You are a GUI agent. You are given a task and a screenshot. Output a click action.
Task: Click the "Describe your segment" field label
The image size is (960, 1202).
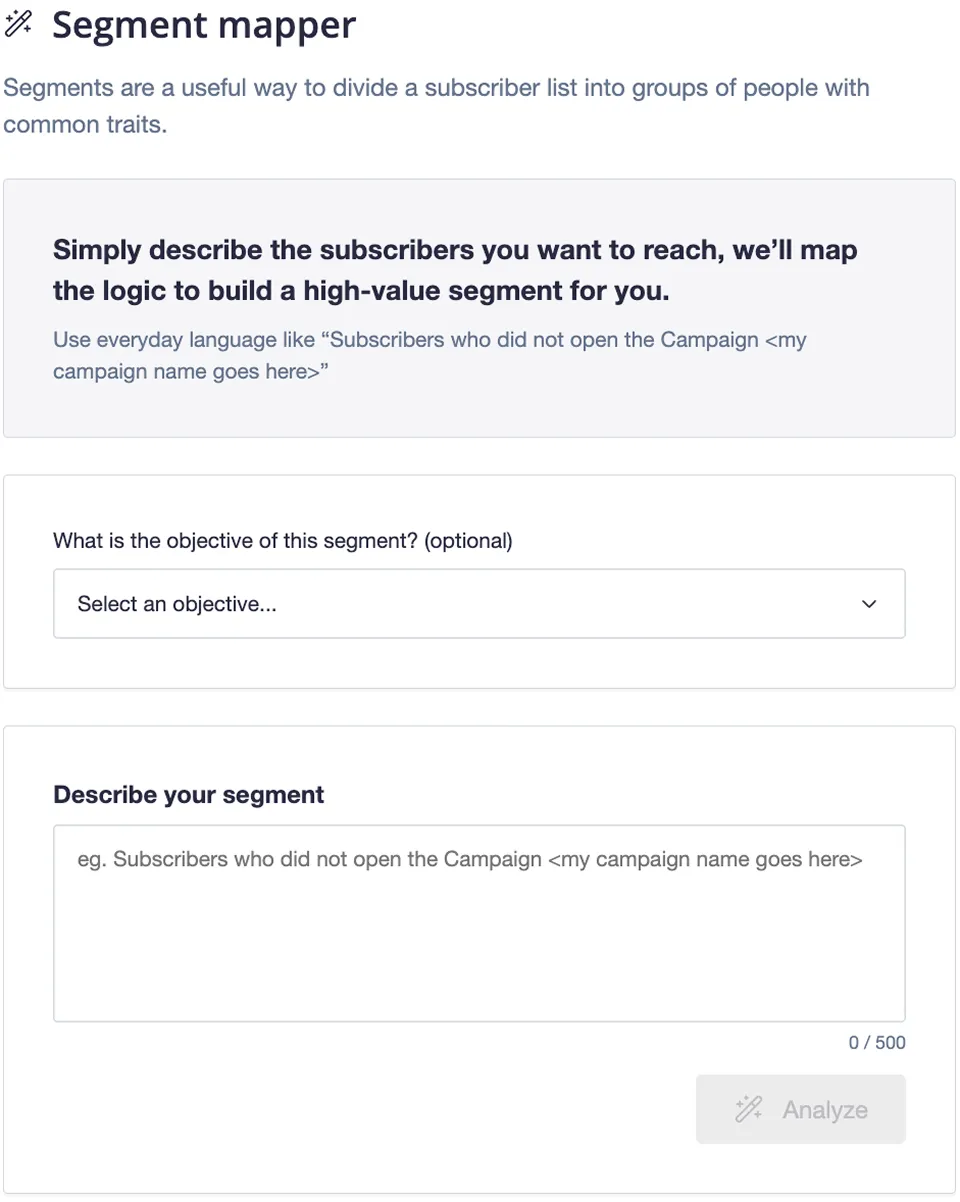189,795
